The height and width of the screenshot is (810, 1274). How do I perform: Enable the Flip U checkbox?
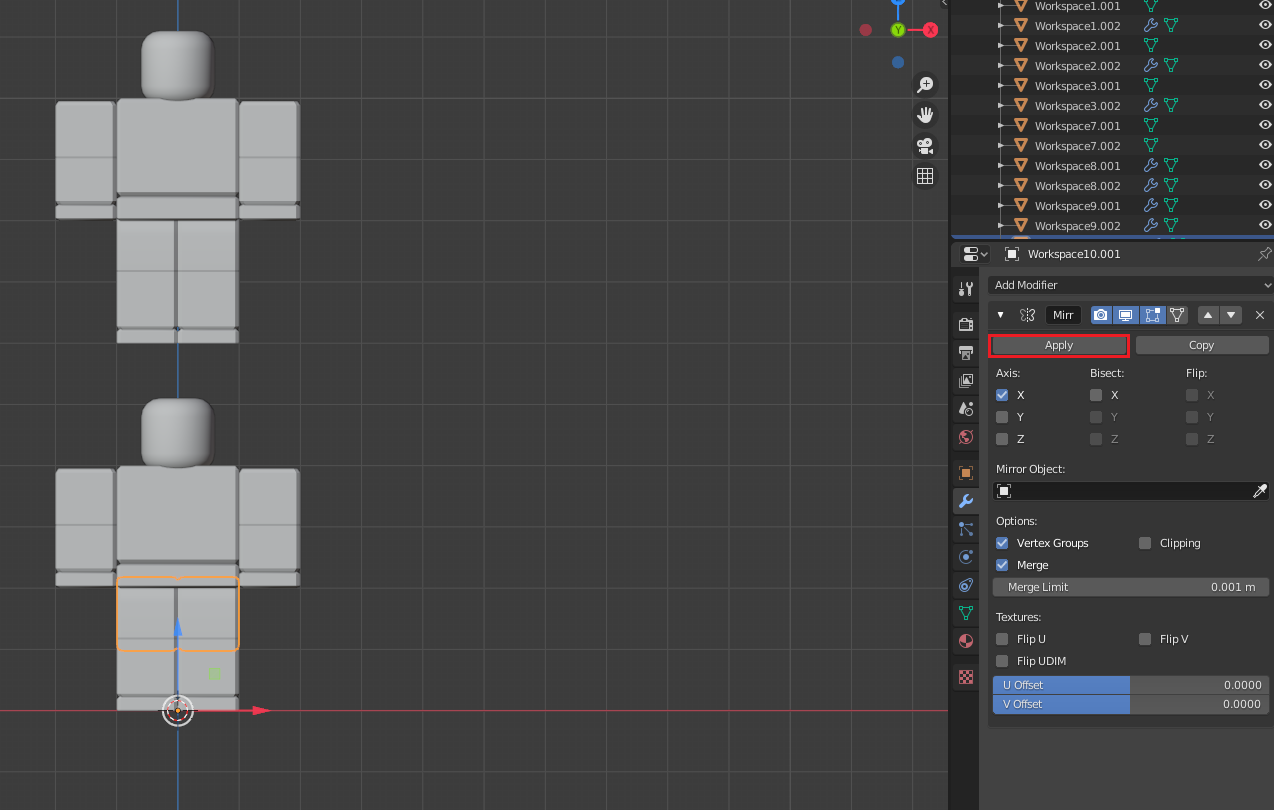click(x=1002, y=639)
